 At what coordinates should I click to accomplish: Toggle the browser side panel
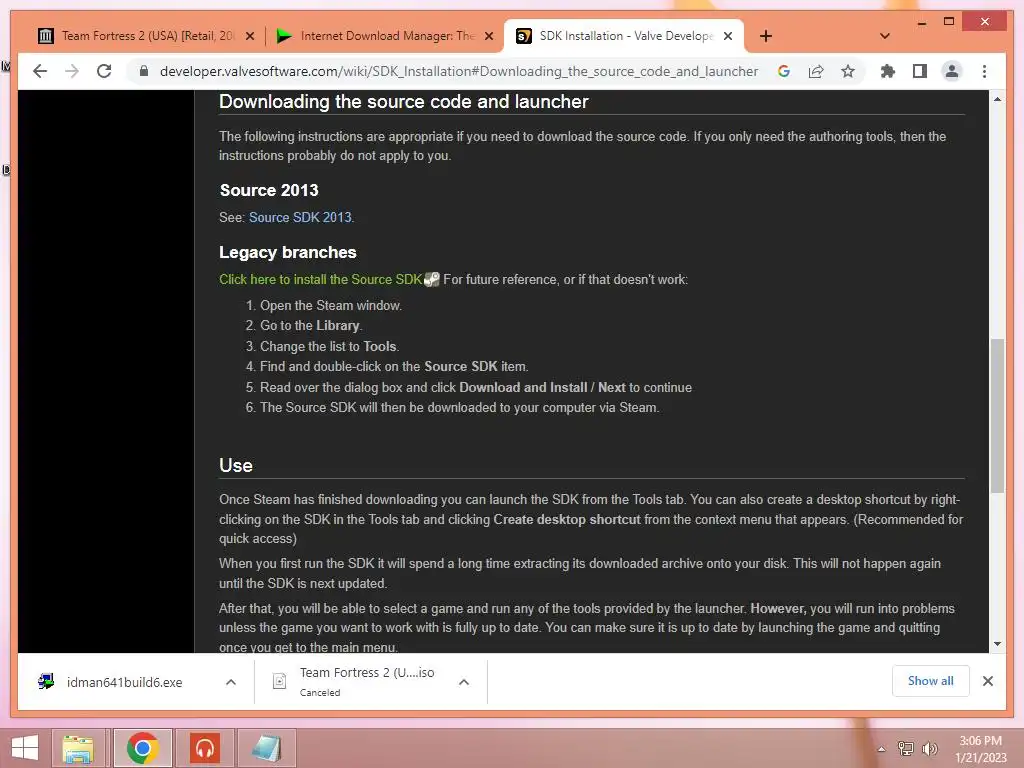coord(920,71)
